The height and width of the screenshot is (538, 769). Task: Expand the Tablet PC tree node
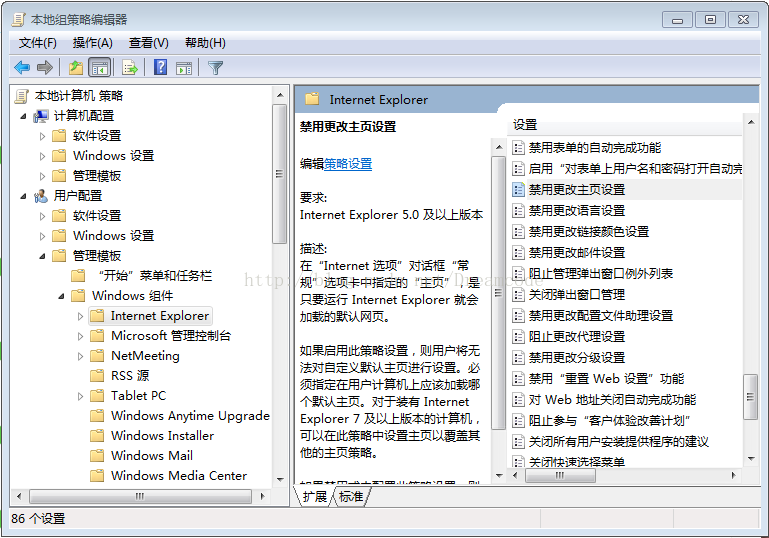(80, 396)
